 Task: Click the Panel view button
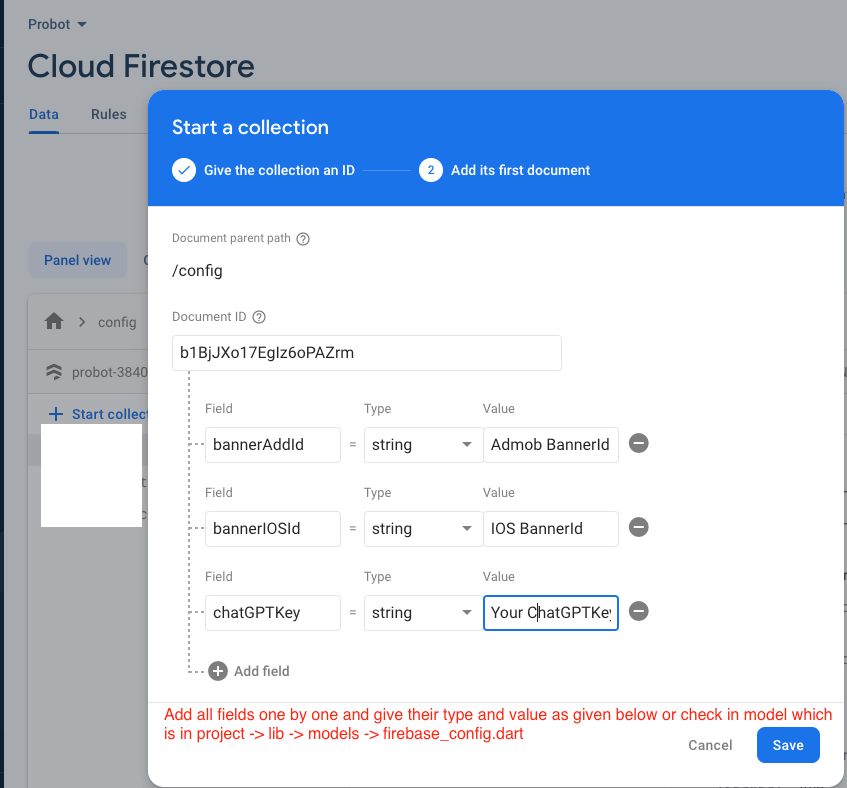77,260
